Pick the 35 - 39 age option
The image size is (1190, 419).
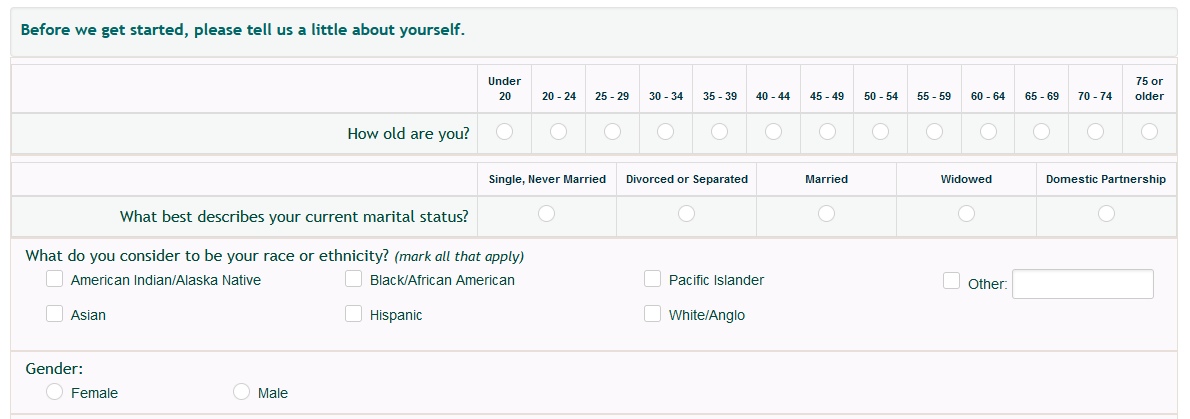pos(720,131)
